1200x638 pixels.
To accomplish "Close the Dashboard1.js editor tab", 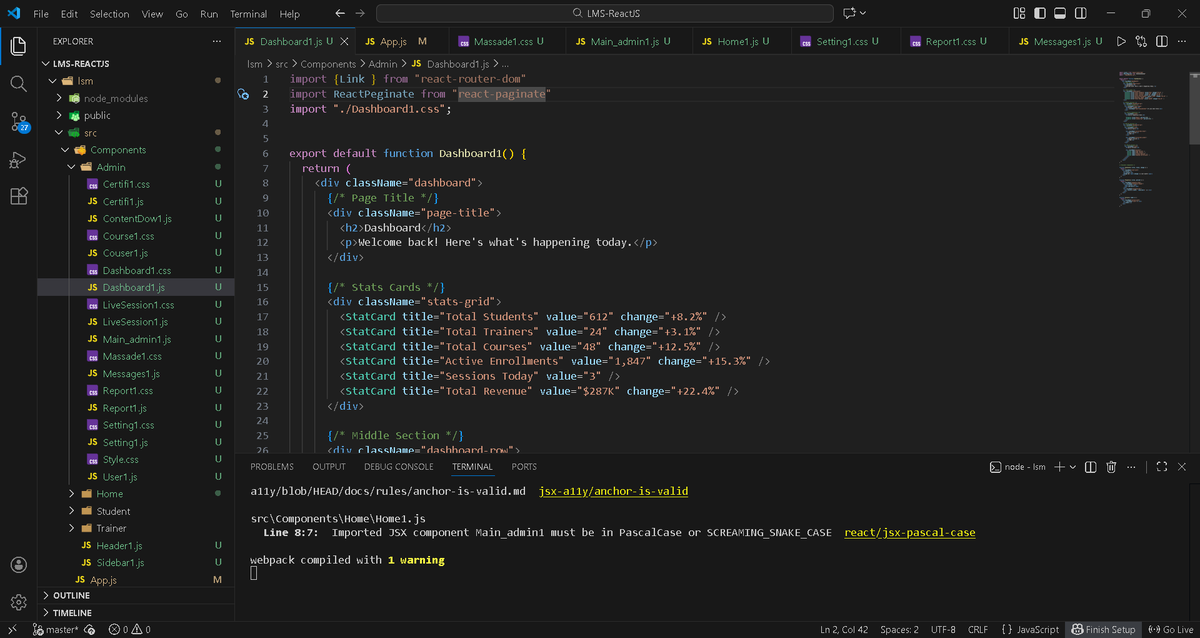I will point(344,41).
